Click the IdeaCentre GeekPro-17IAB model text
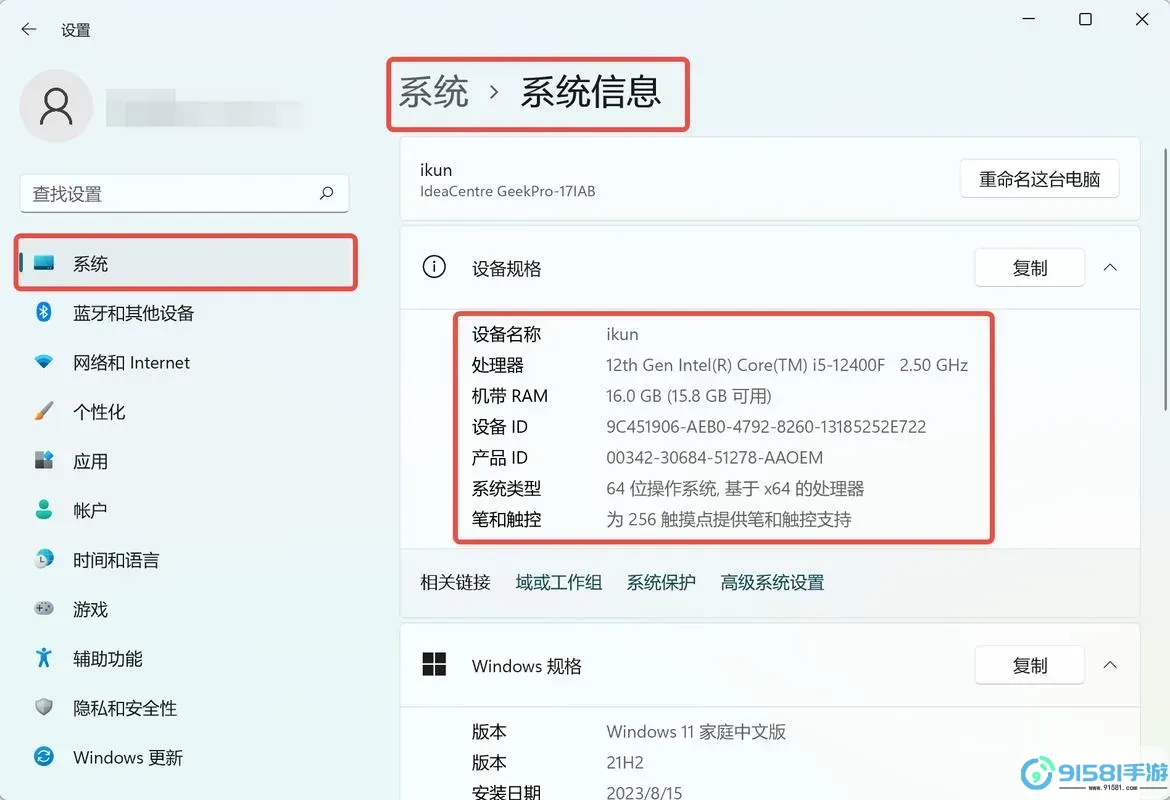Viewport: 1170px width, 800px height. [507, 191]
